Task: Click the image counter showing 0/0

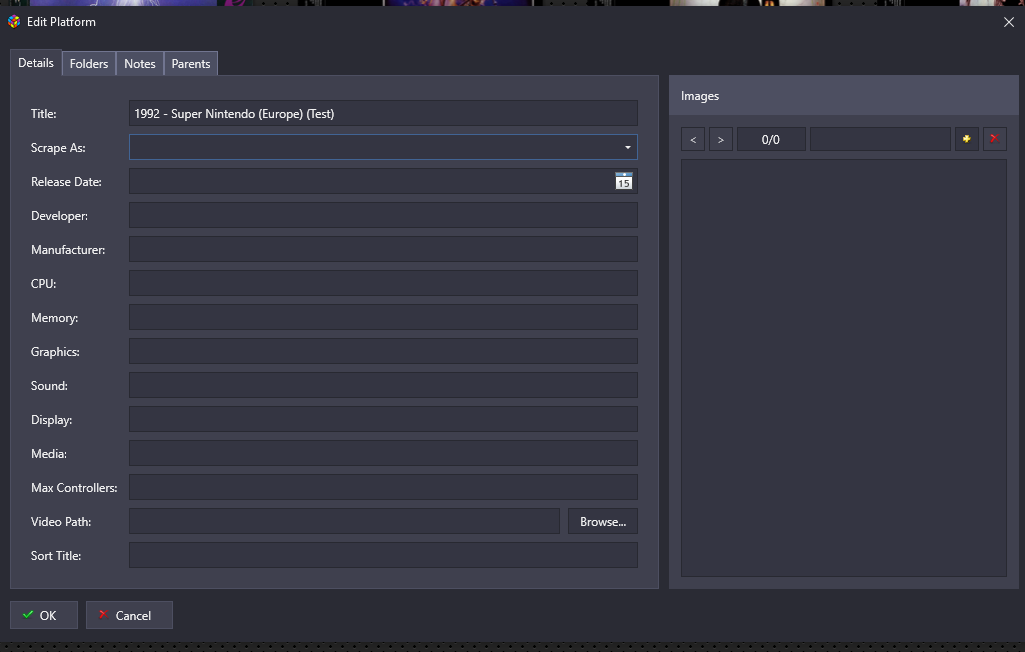Action: [x=771, y=139]
